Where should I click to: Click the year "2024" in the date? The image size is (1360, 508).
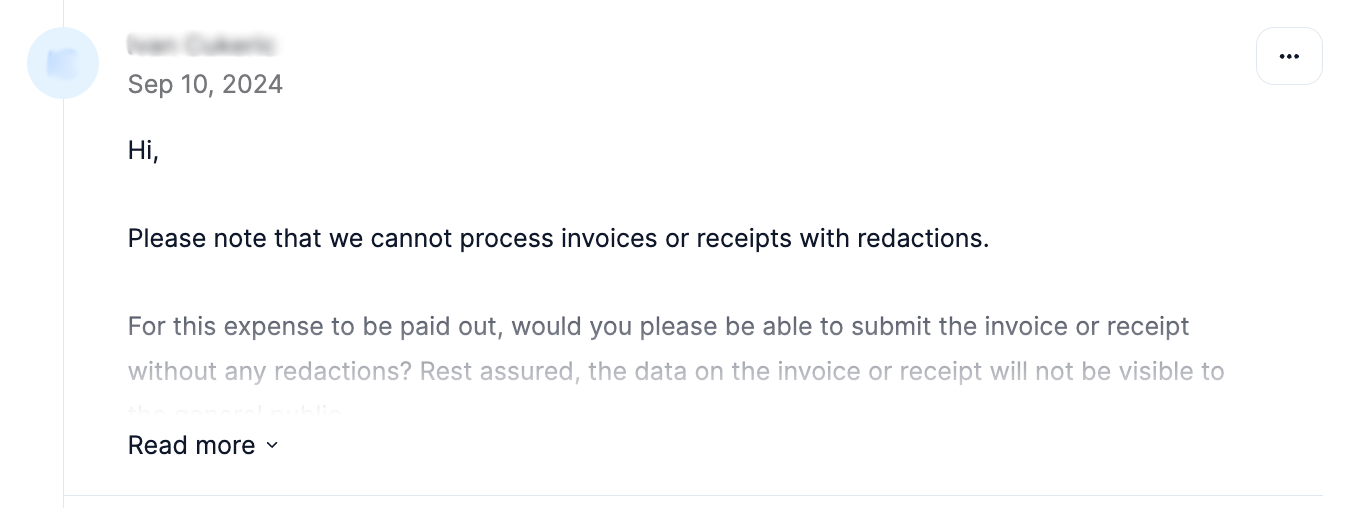(x=252, y=84)
